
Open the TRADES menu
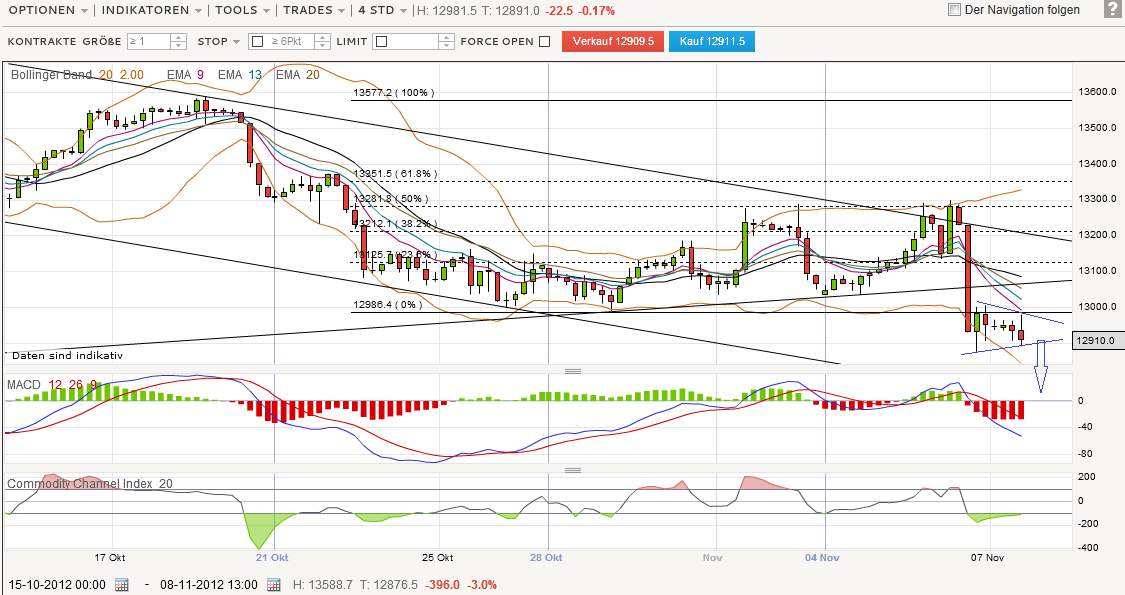(314, 10)
